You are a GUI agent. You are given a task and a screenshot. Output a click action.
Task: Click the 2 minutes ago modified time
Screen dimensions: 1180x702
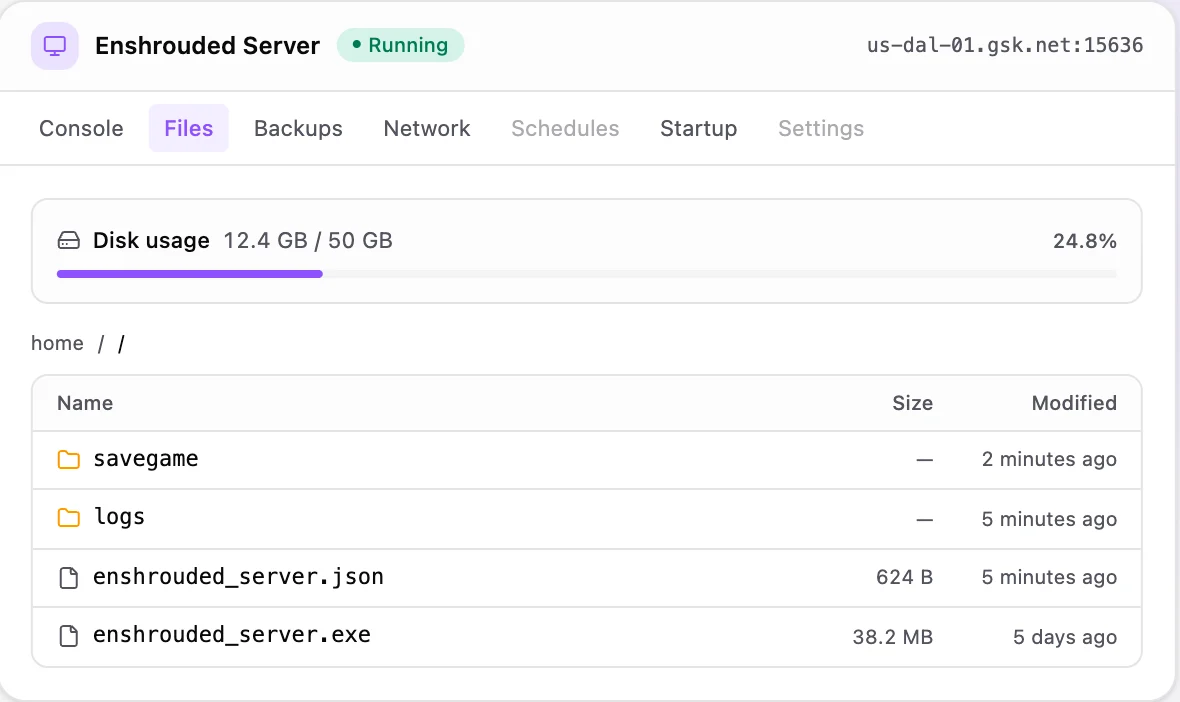[1049, 459]
